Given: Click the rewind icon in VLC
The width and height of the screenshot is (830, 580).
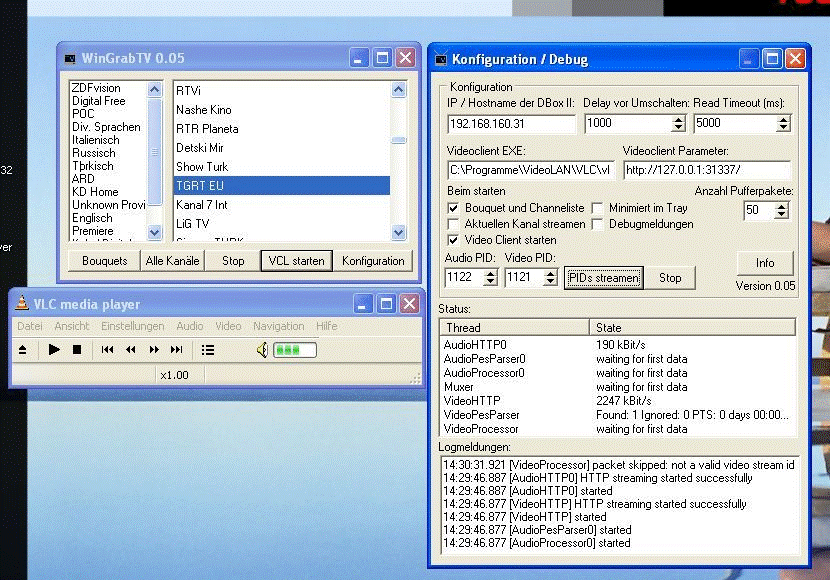Looking at the screenshot, I should click(x=131, y=350).
